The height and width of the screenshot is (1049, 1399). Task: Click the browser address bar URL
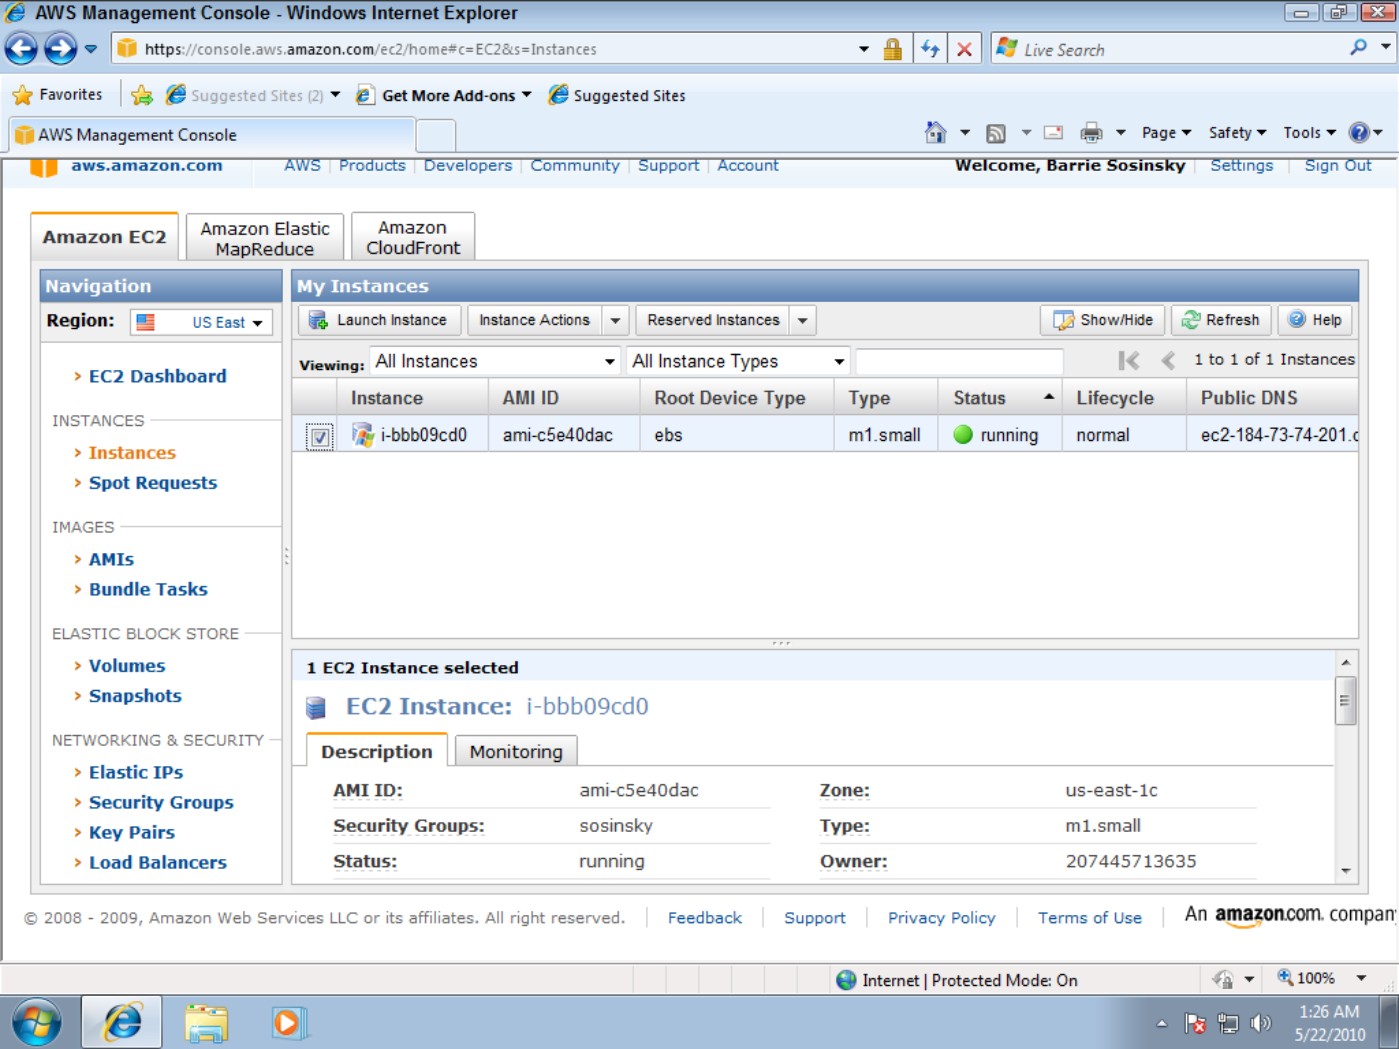coord(370,49)
